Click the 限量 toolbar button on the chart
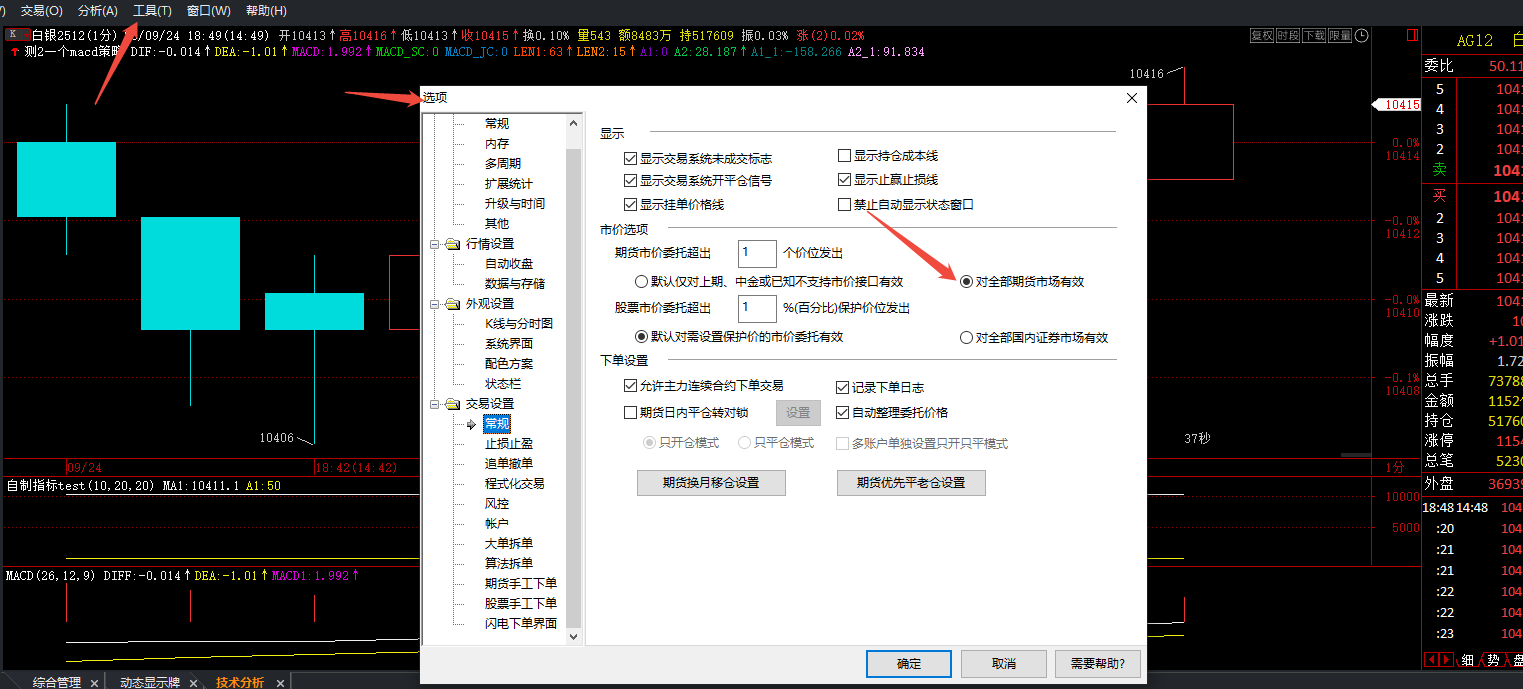 click(1340, 35)
